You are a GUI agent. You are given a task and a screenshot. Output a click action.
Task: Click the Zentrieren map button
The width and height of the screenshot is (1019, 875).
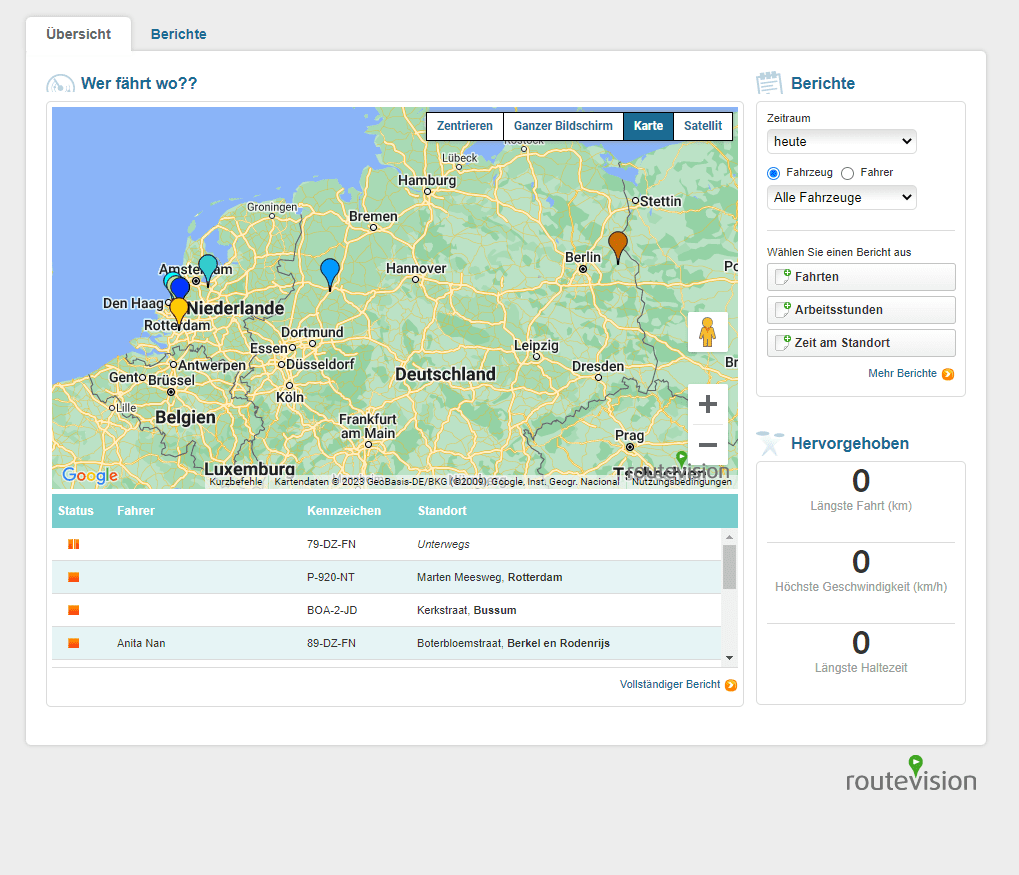point(465,125)
